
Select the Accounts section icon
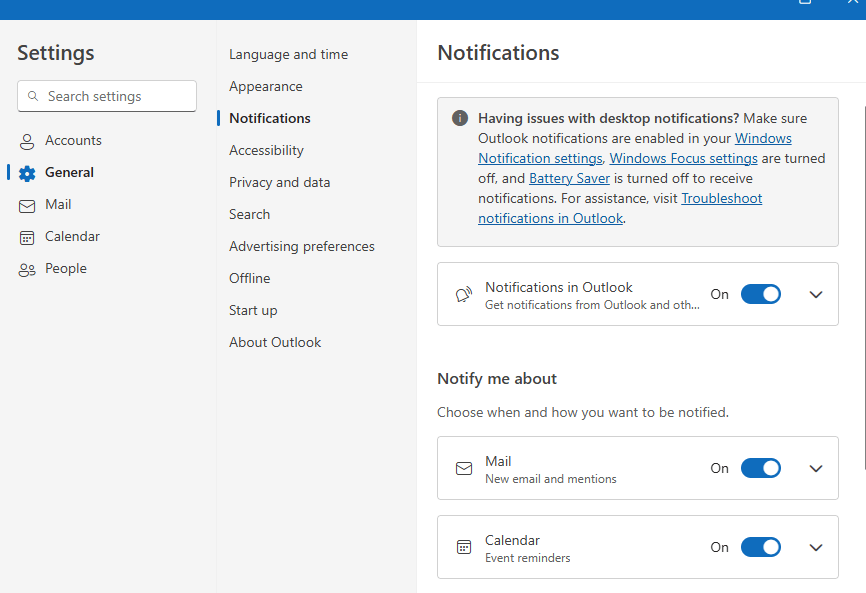coord(28,140)
